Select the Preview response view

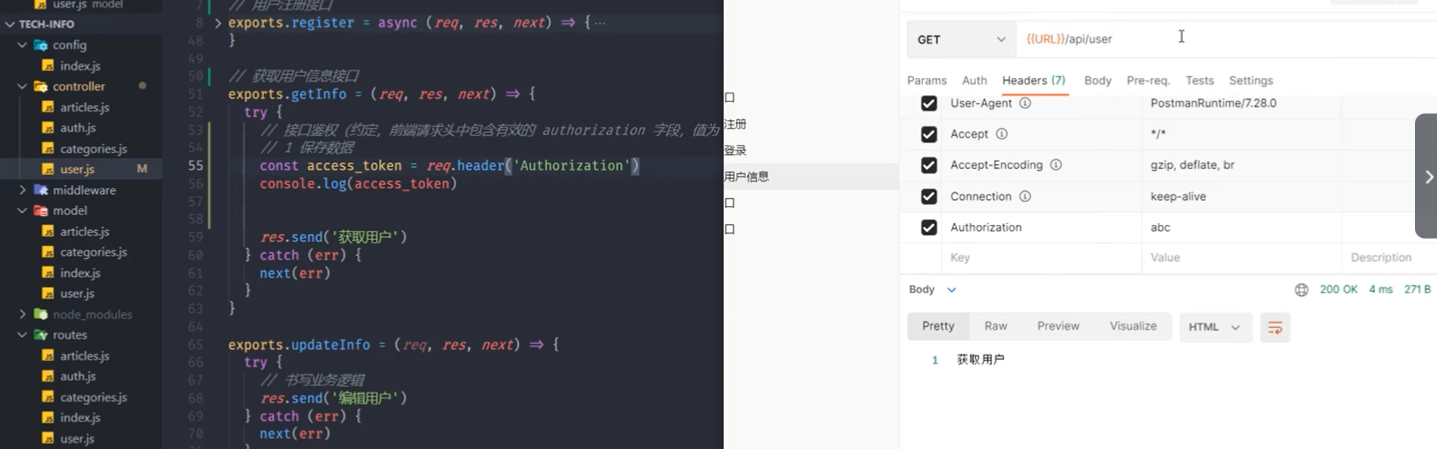(x=1058, y=327)
